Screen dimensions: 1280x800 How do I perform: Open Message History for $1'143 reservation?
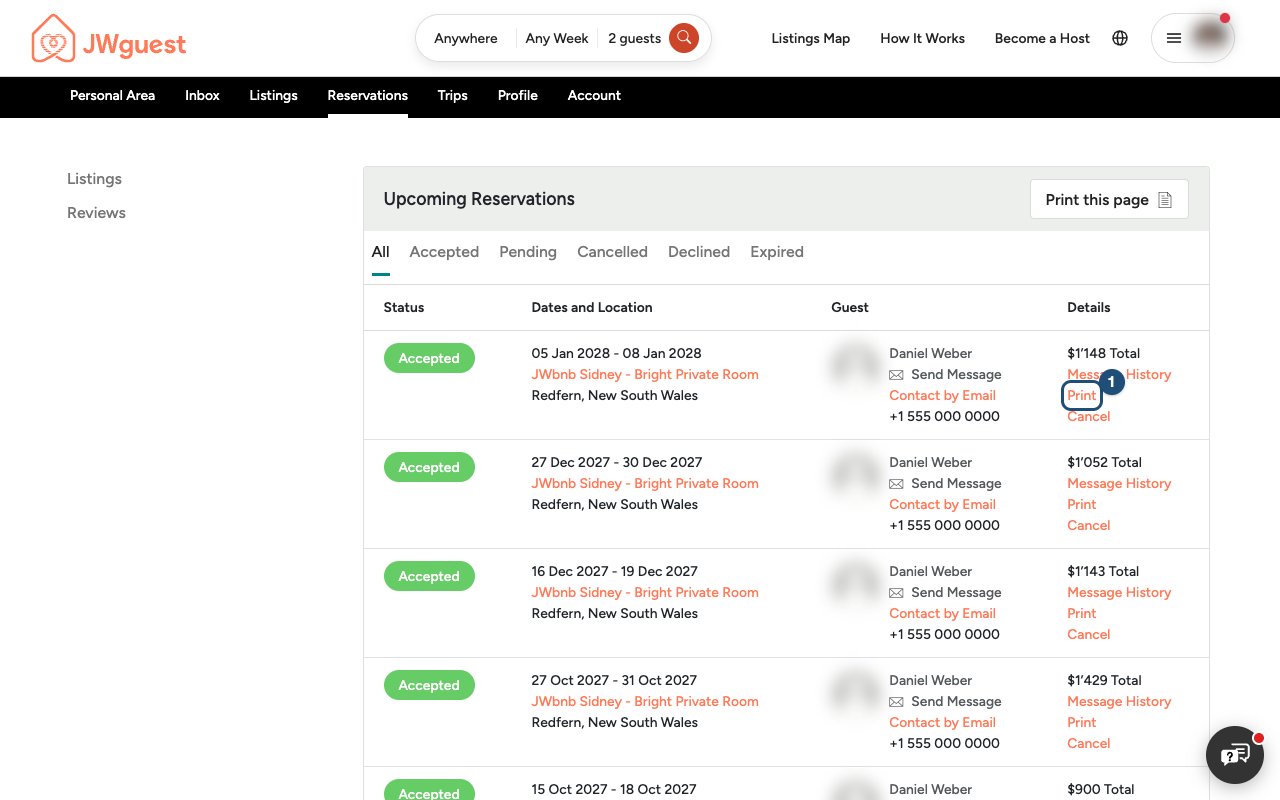click(1119, 593)
